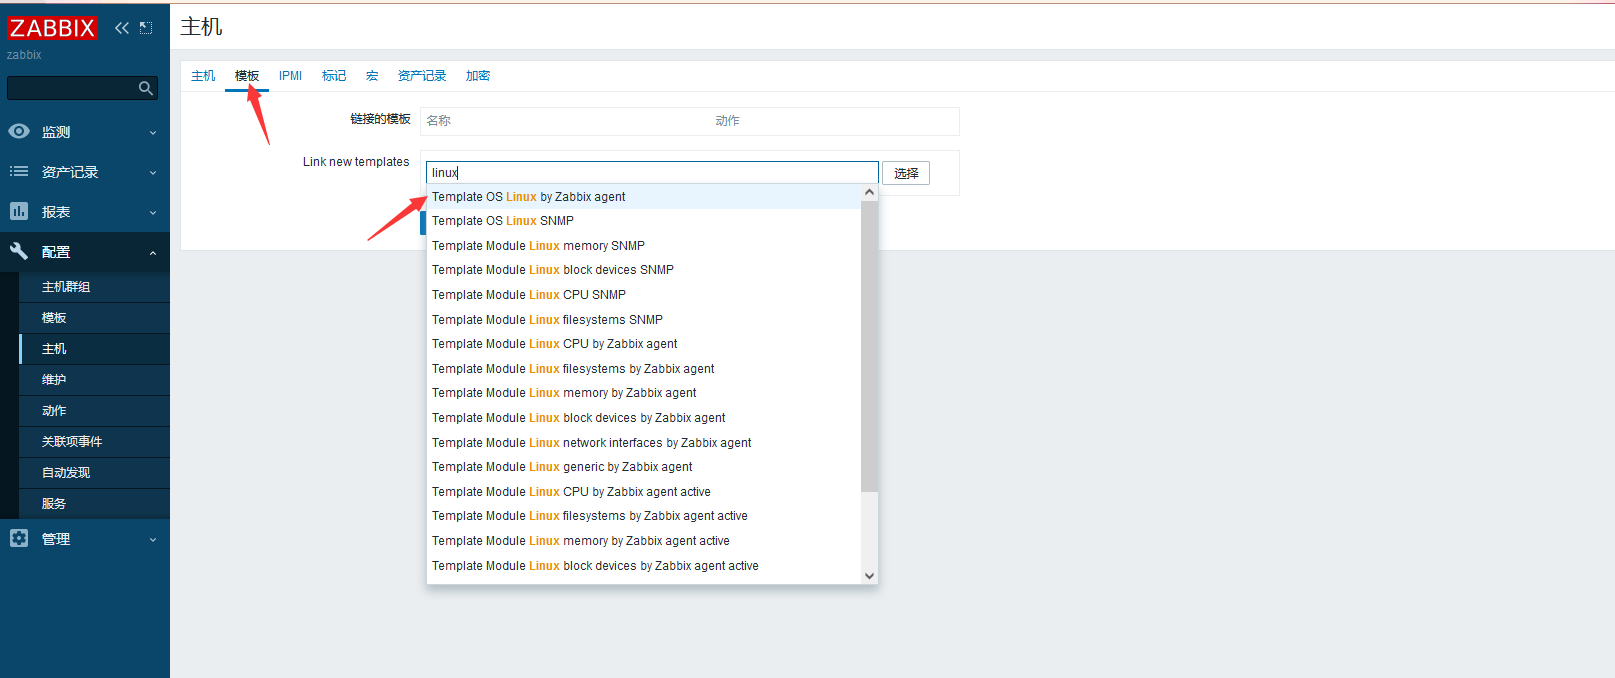1615x678 pixels.
Task: Click the dropdown list scroll-down arrow
Action: (869, 576)
